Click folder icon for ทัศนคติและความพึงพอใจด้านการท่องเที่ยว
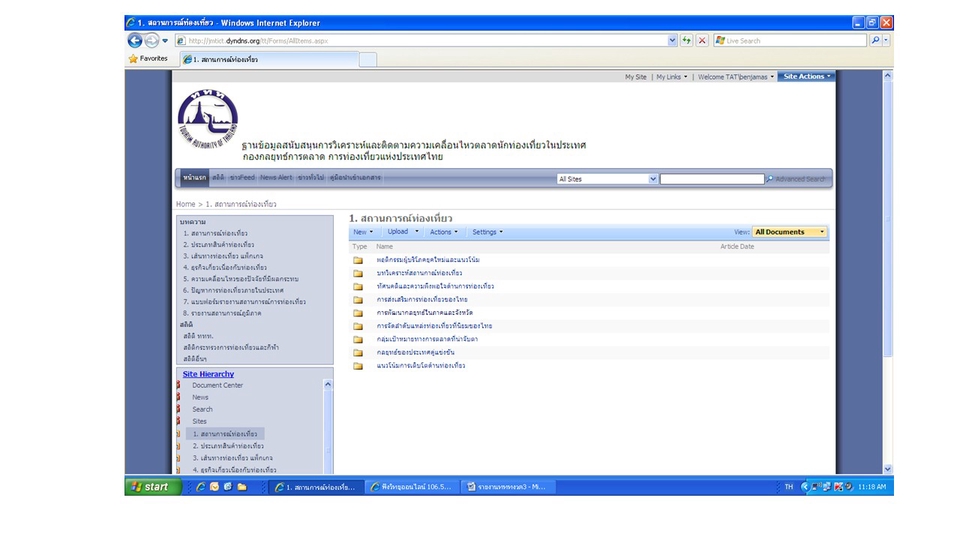The height and width of the screenshot is (540, 960). click(358, 287)
